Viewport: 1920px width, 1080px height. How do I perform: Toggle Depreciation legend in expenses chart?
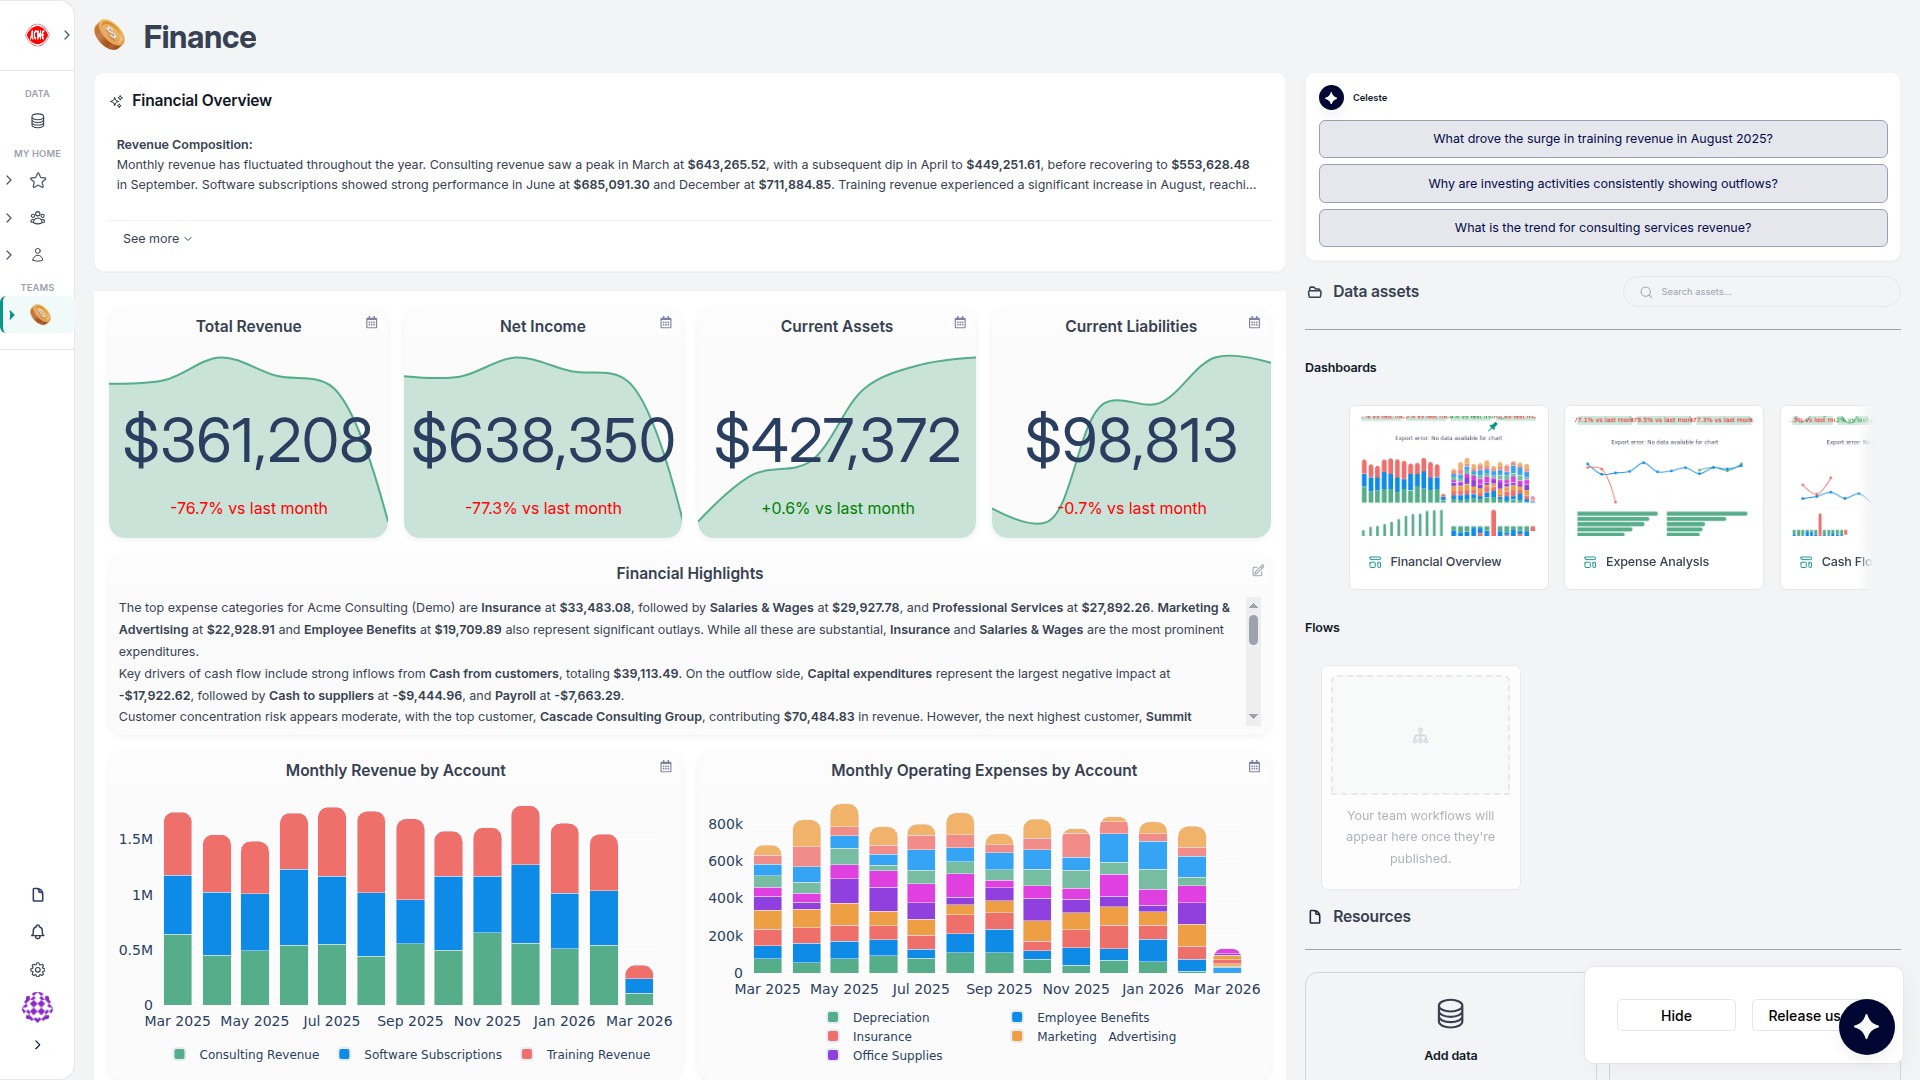pyautogui.click(x=890, y=1018)
